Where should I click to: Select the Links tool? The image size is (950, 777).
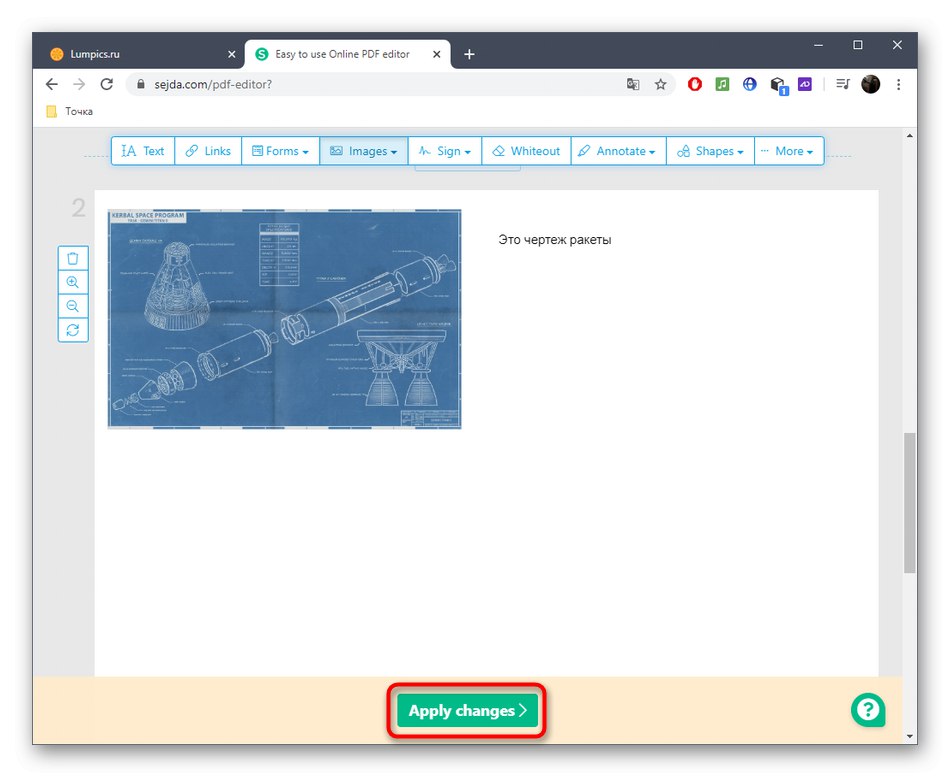[x=207, y=150]
